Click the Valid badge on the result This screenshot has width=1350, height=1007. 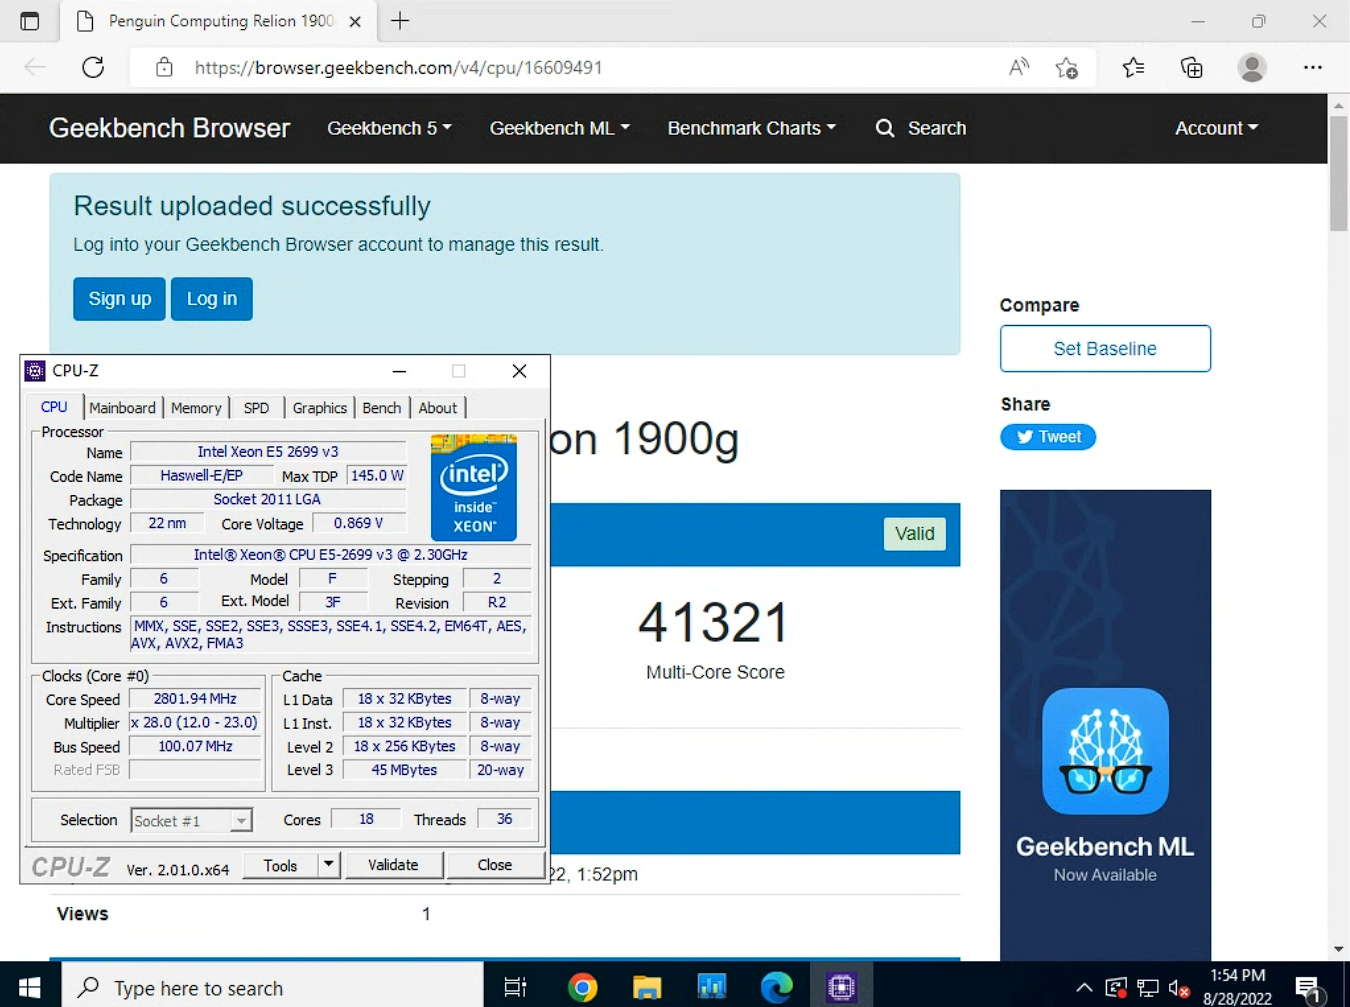point(915,534)
